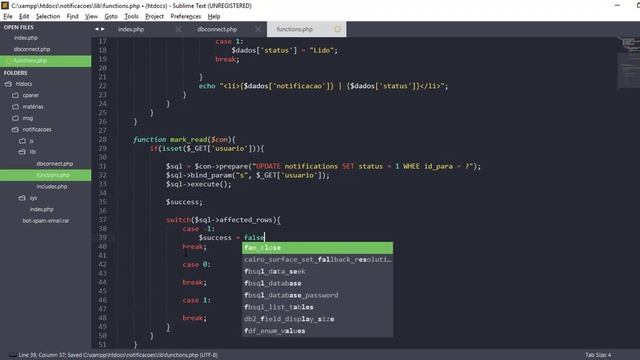Image resolution: width=640 pixels, height=360 pixels.
Task: Click the 'switch($sql->affected_rows){' line
Action: click(x=223, y=220)
